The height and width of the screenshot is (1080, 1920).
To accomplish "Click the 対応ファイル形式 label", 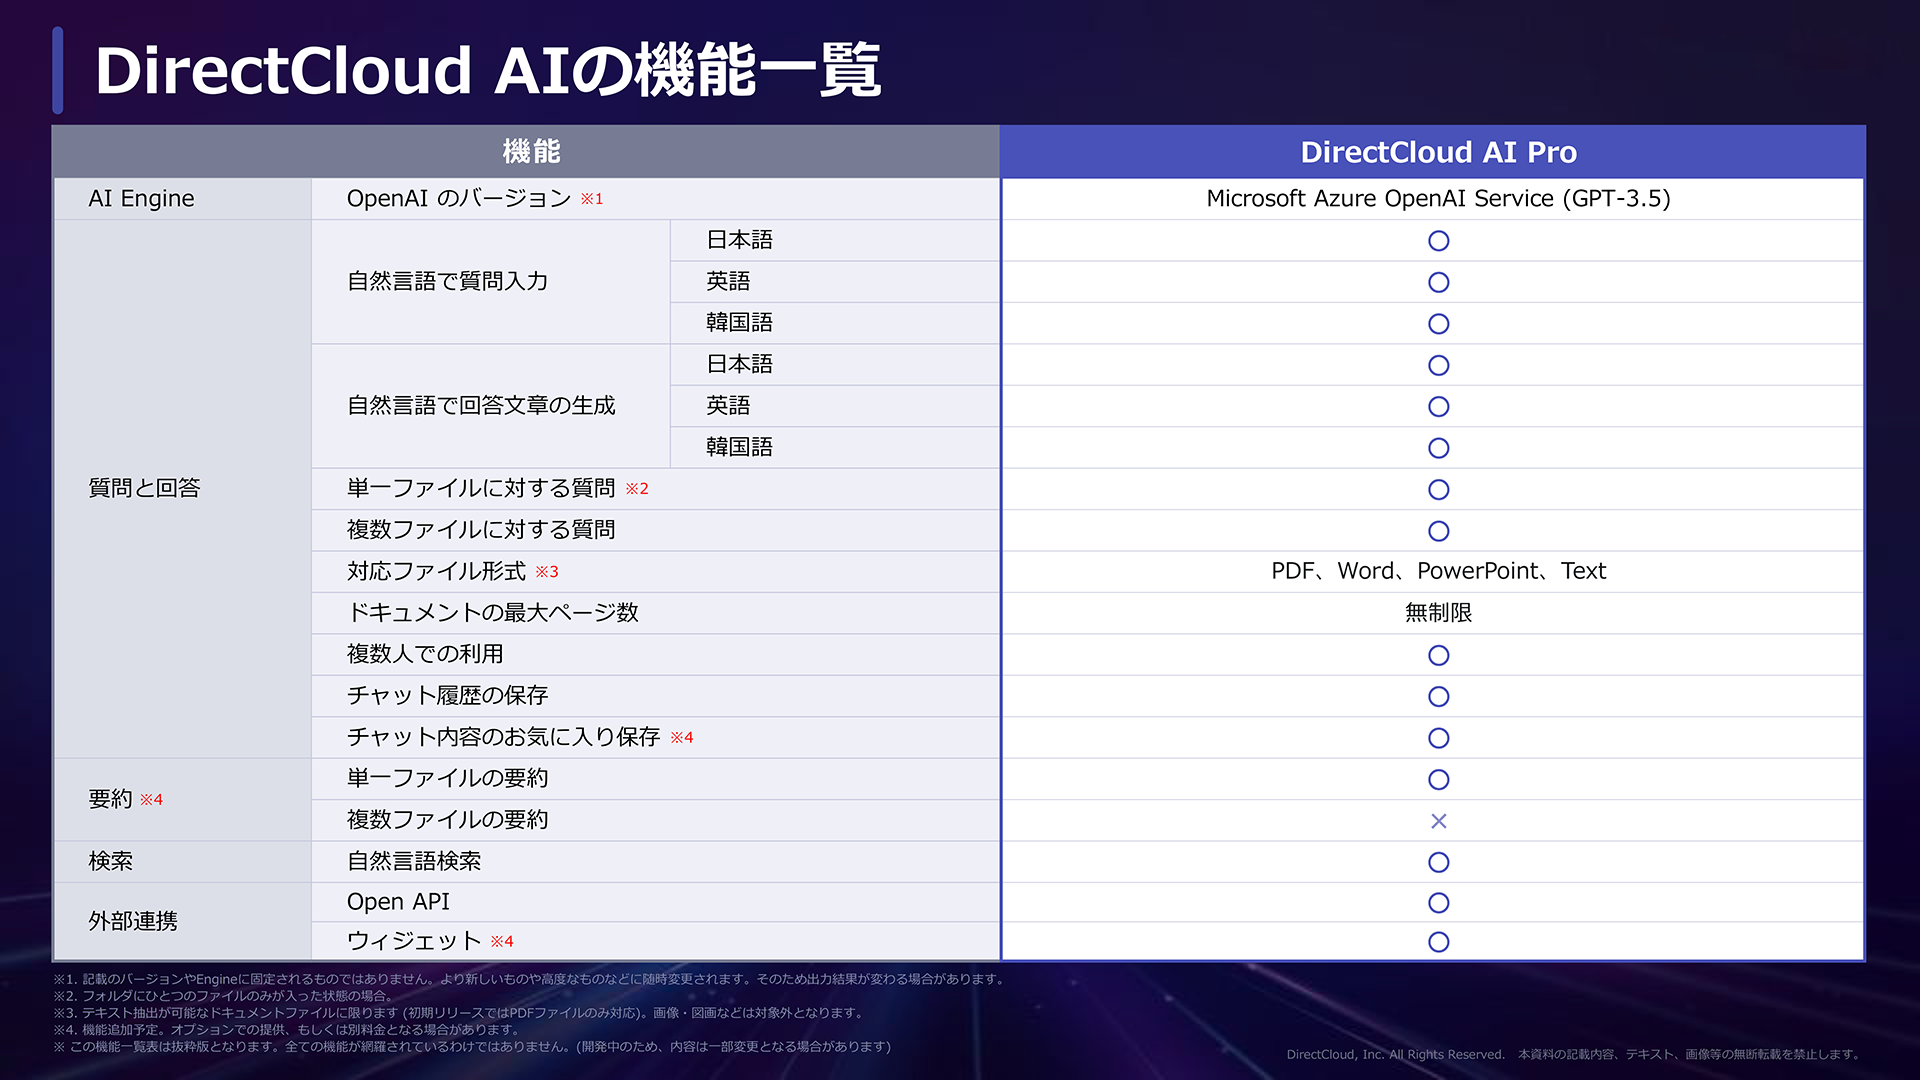I will coord(436,571).
